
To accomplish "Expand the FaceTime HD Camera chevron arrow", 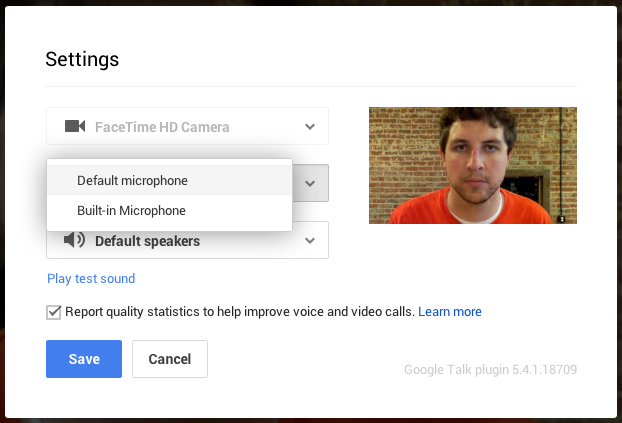I will point(310,127).
